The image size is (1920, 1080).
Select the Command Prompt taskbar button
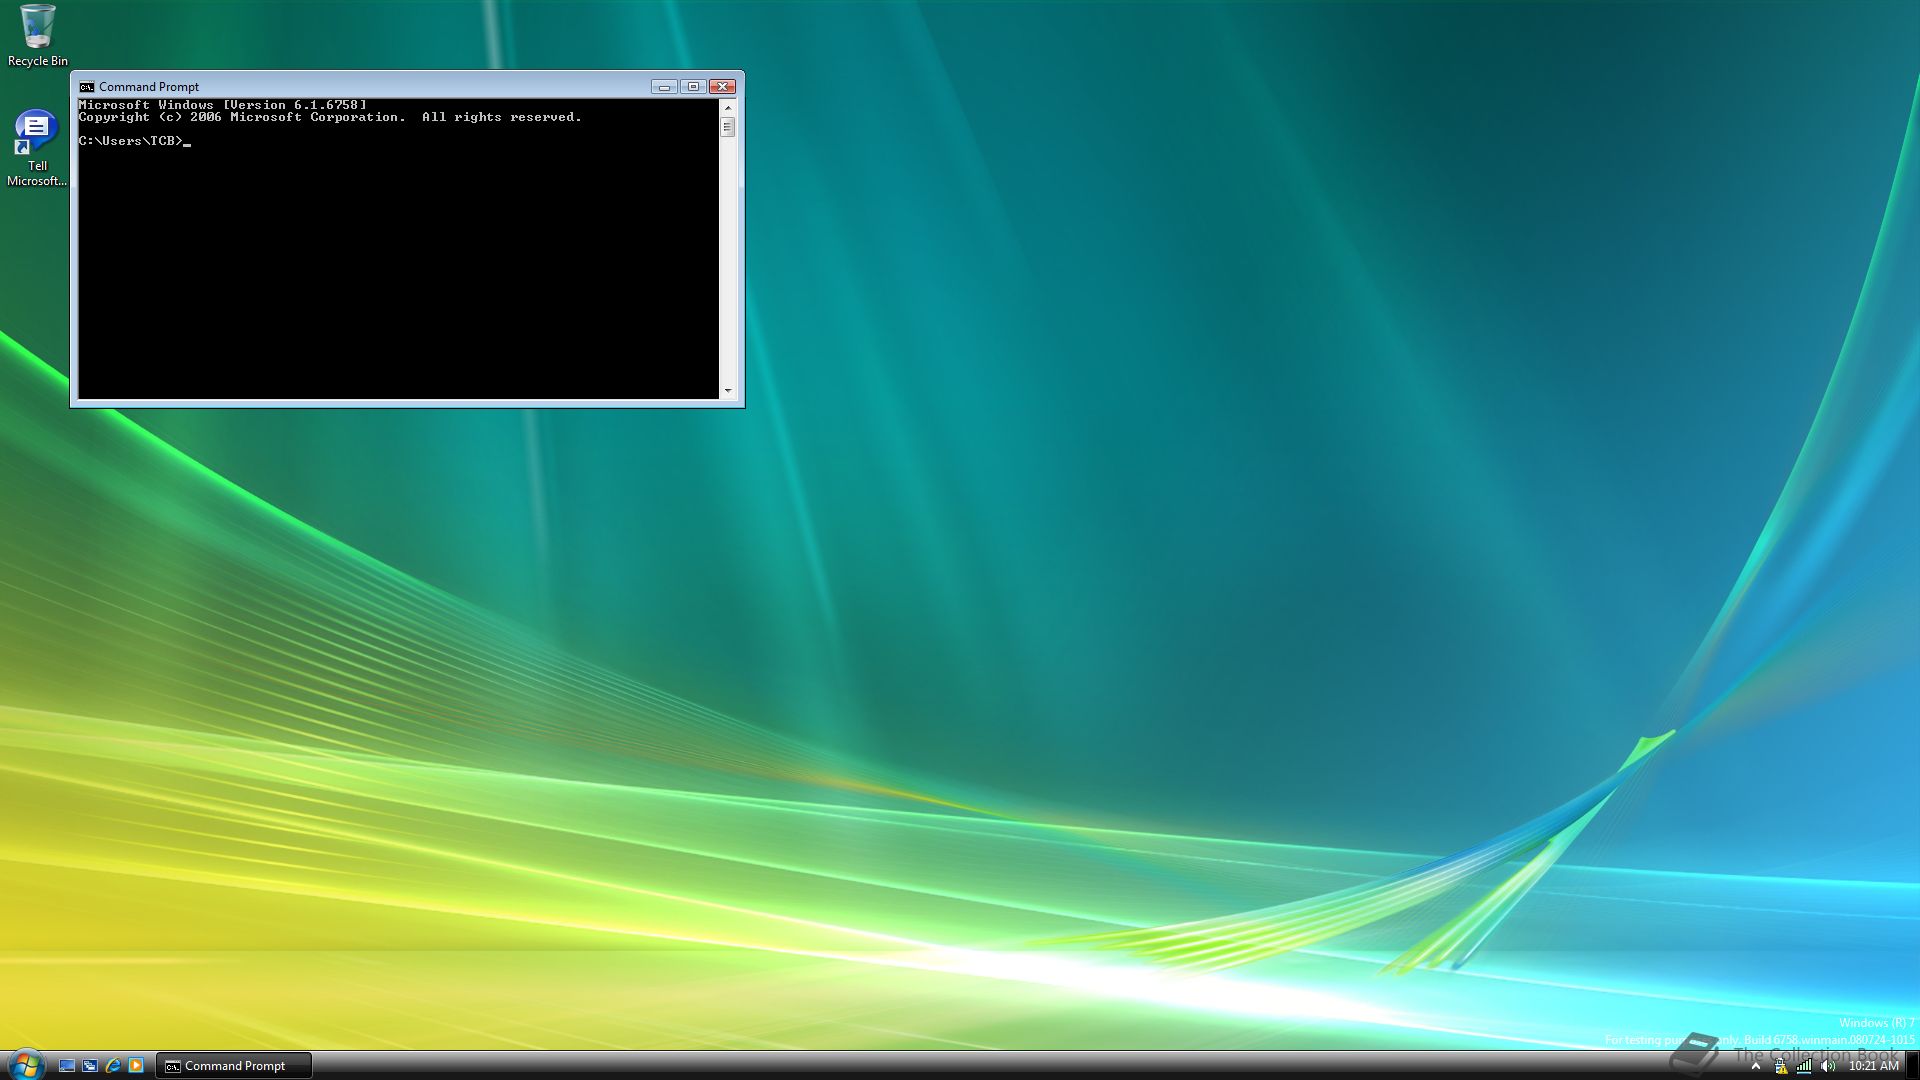point(234,1066)
